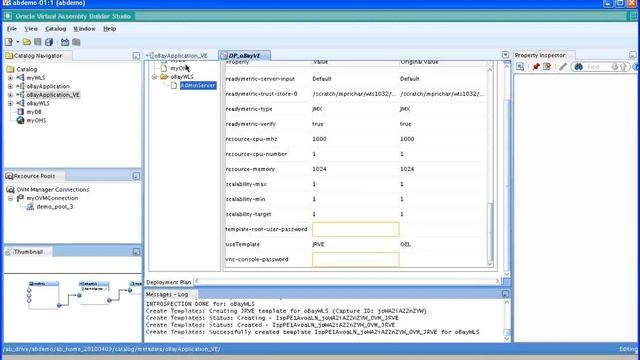The width and height of the screenshot is (640, 360).
Task: Expand the oBayApplication_VE catalog node
Action: (x=10, y=95)
